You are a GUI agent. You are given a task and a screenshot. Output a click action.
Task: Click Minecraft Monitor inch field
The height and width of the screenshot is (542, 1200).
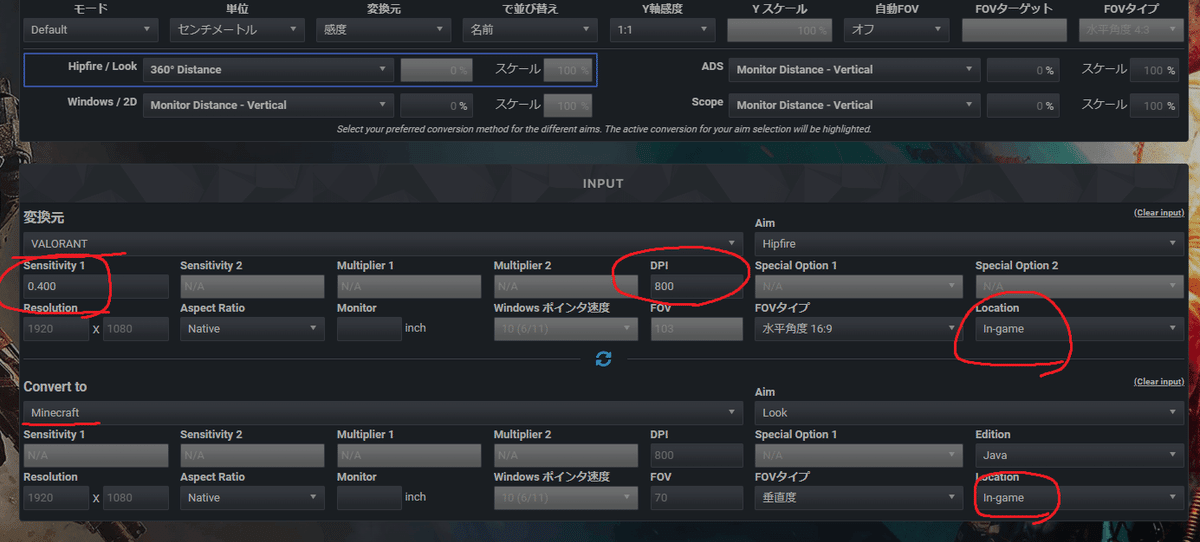pos(369,497)
